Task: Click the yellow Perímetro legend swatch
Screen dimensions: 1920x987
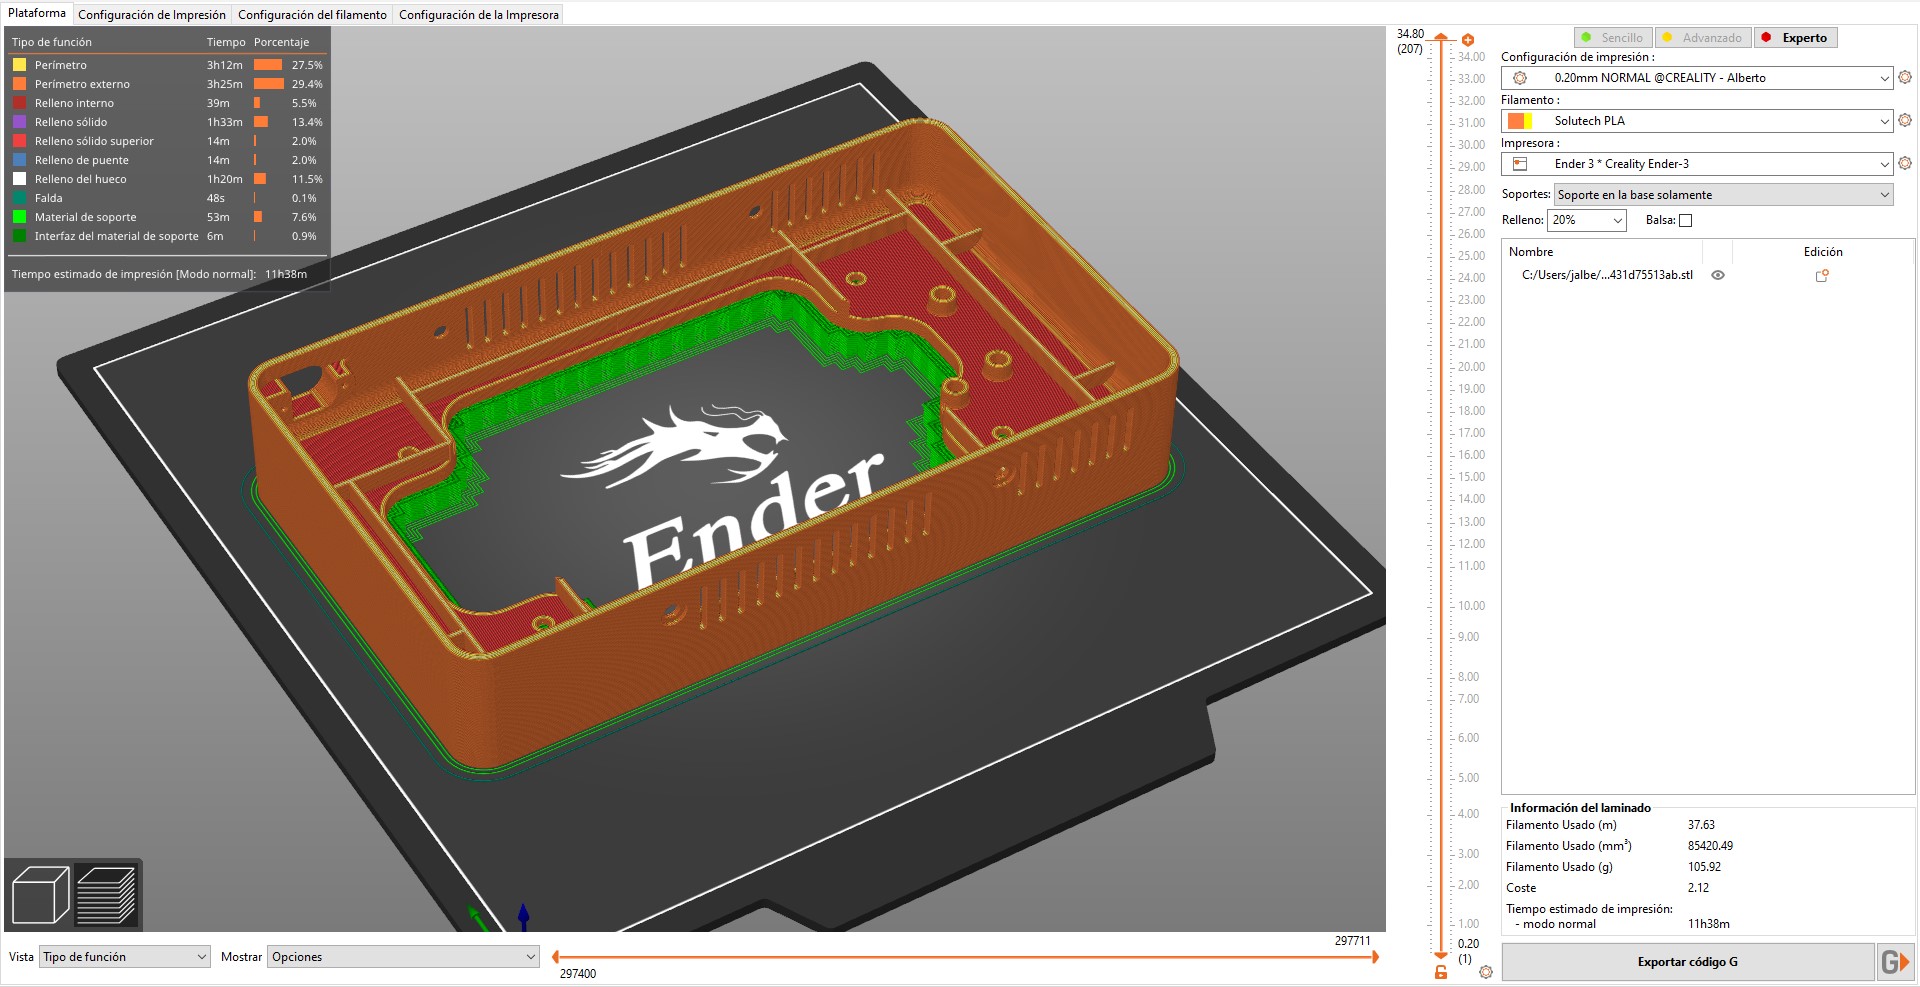Action: pyautogui.click(x=19, y=65)
